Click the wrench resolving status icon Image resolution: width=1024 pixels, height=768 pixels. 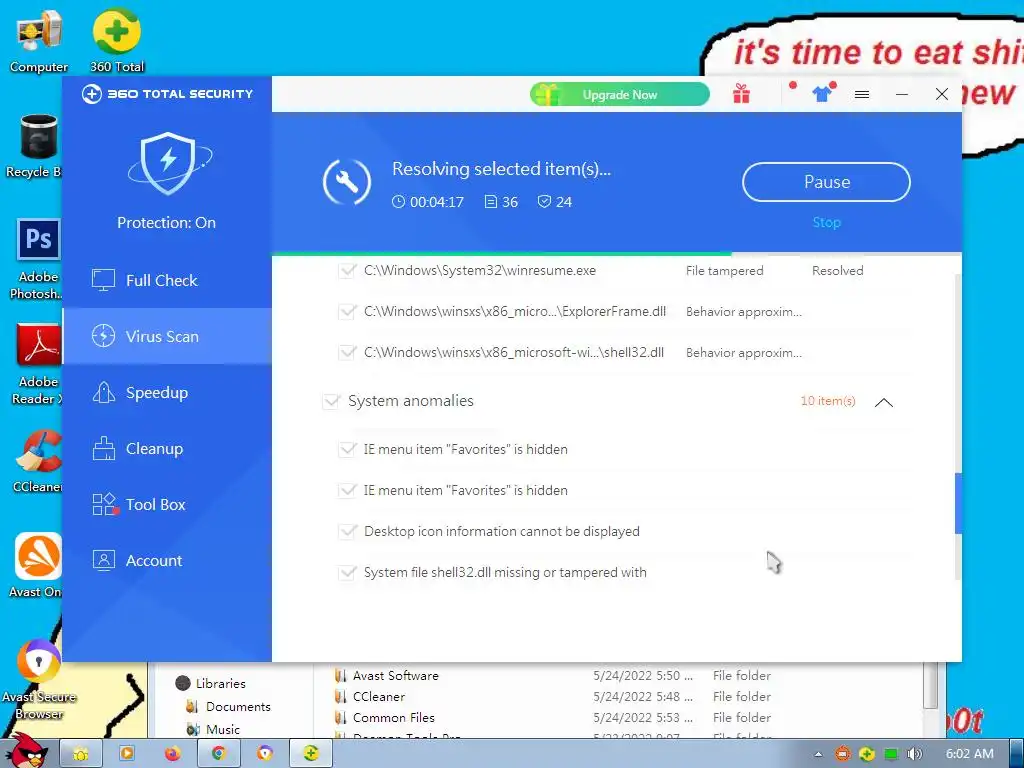click(347, 182)
